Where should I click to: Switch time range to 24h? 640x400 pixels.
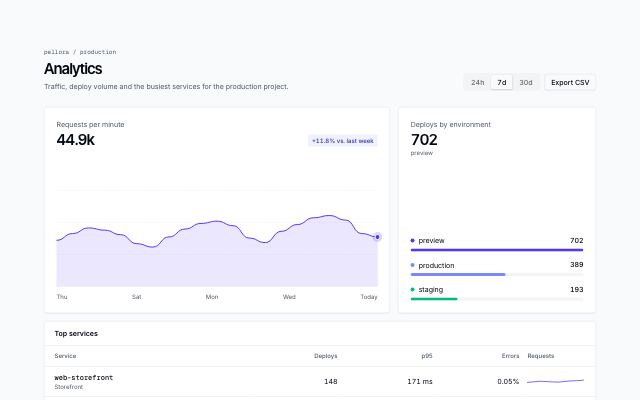pos(478,82)
